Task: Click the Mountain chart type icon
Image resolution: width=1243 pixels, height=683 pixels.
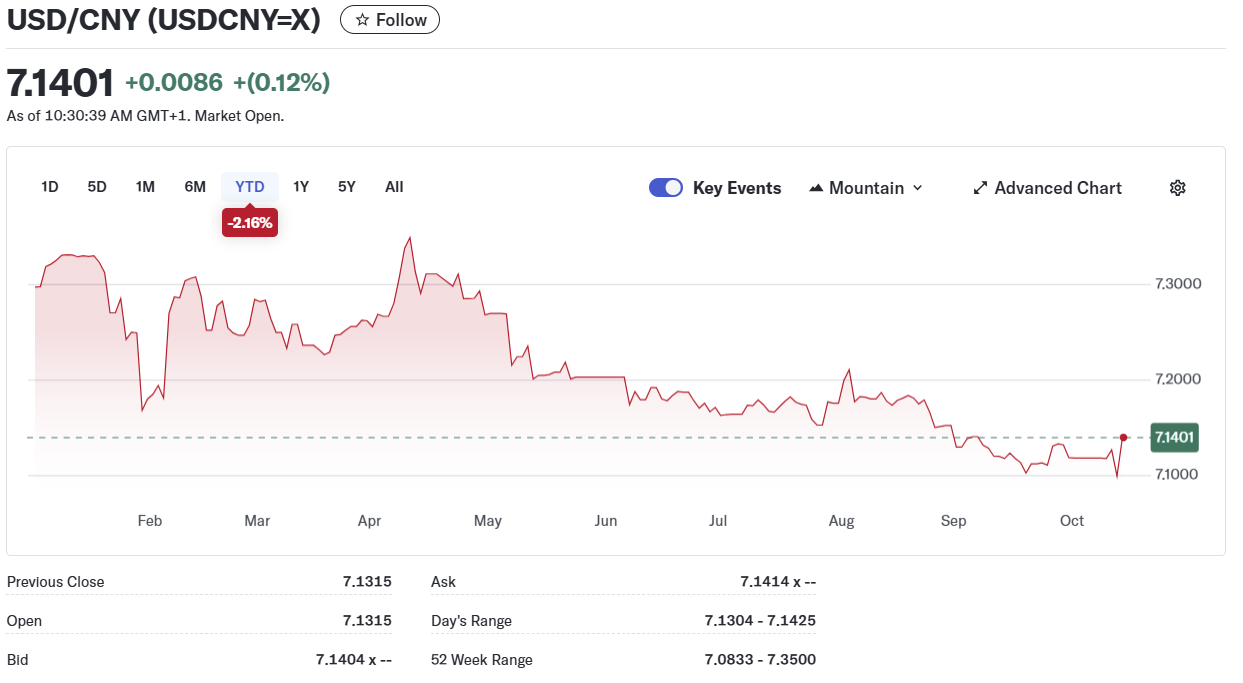Action: coord(816,188)
